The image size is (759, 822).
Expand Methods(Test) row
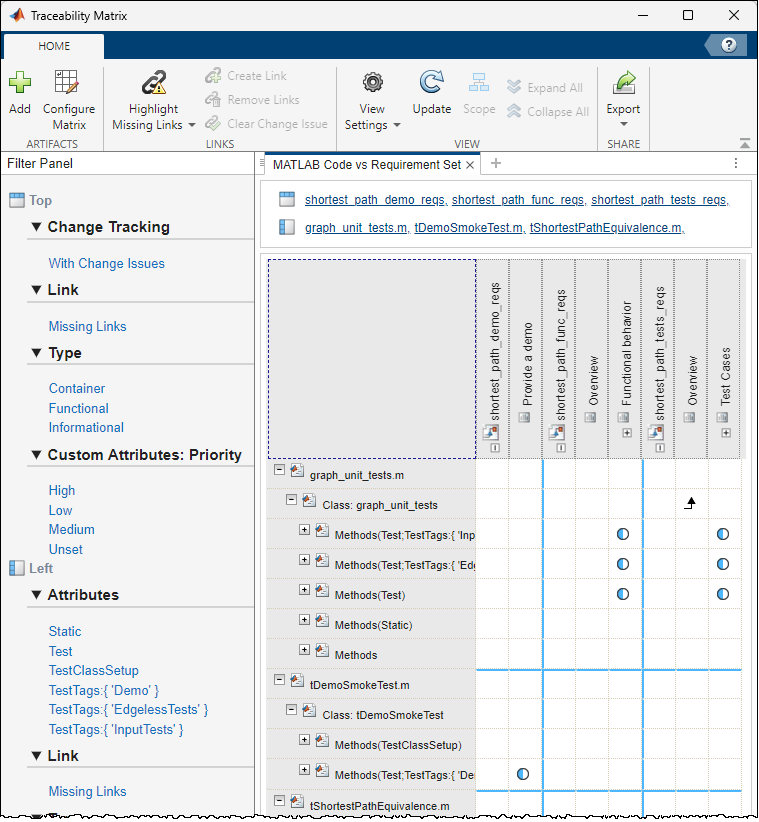click(304, 589)
